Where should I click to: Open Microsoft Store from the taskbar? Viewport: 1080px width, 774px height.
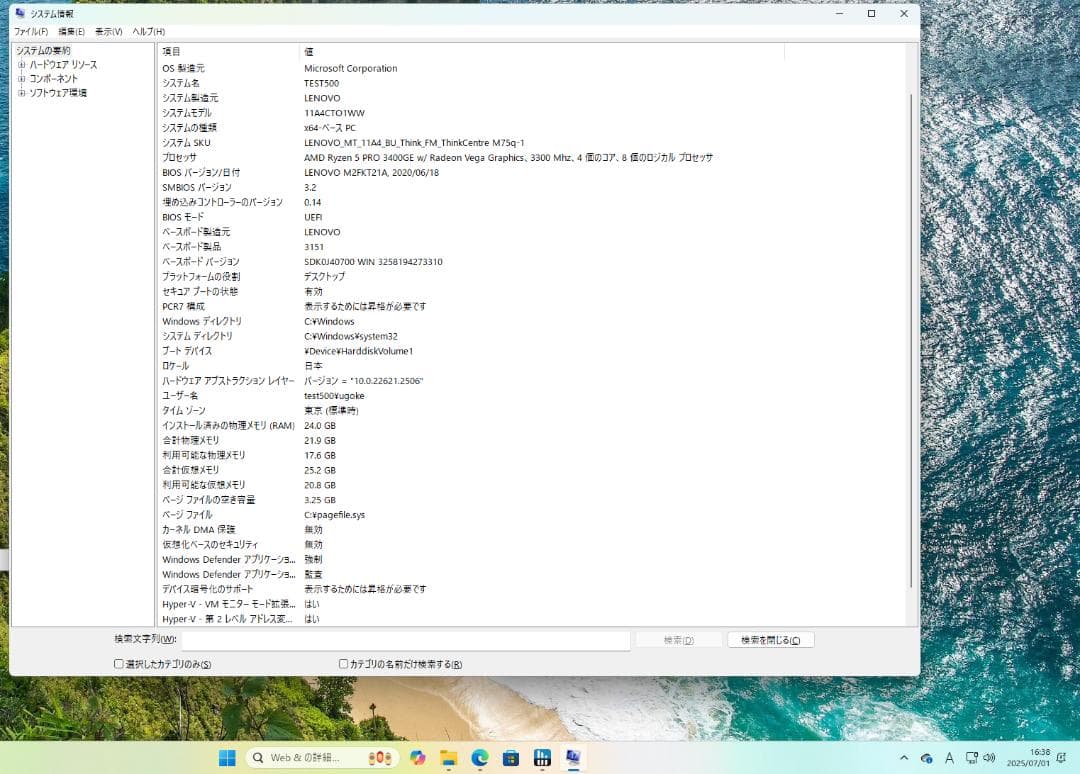(x=511, y=758)
